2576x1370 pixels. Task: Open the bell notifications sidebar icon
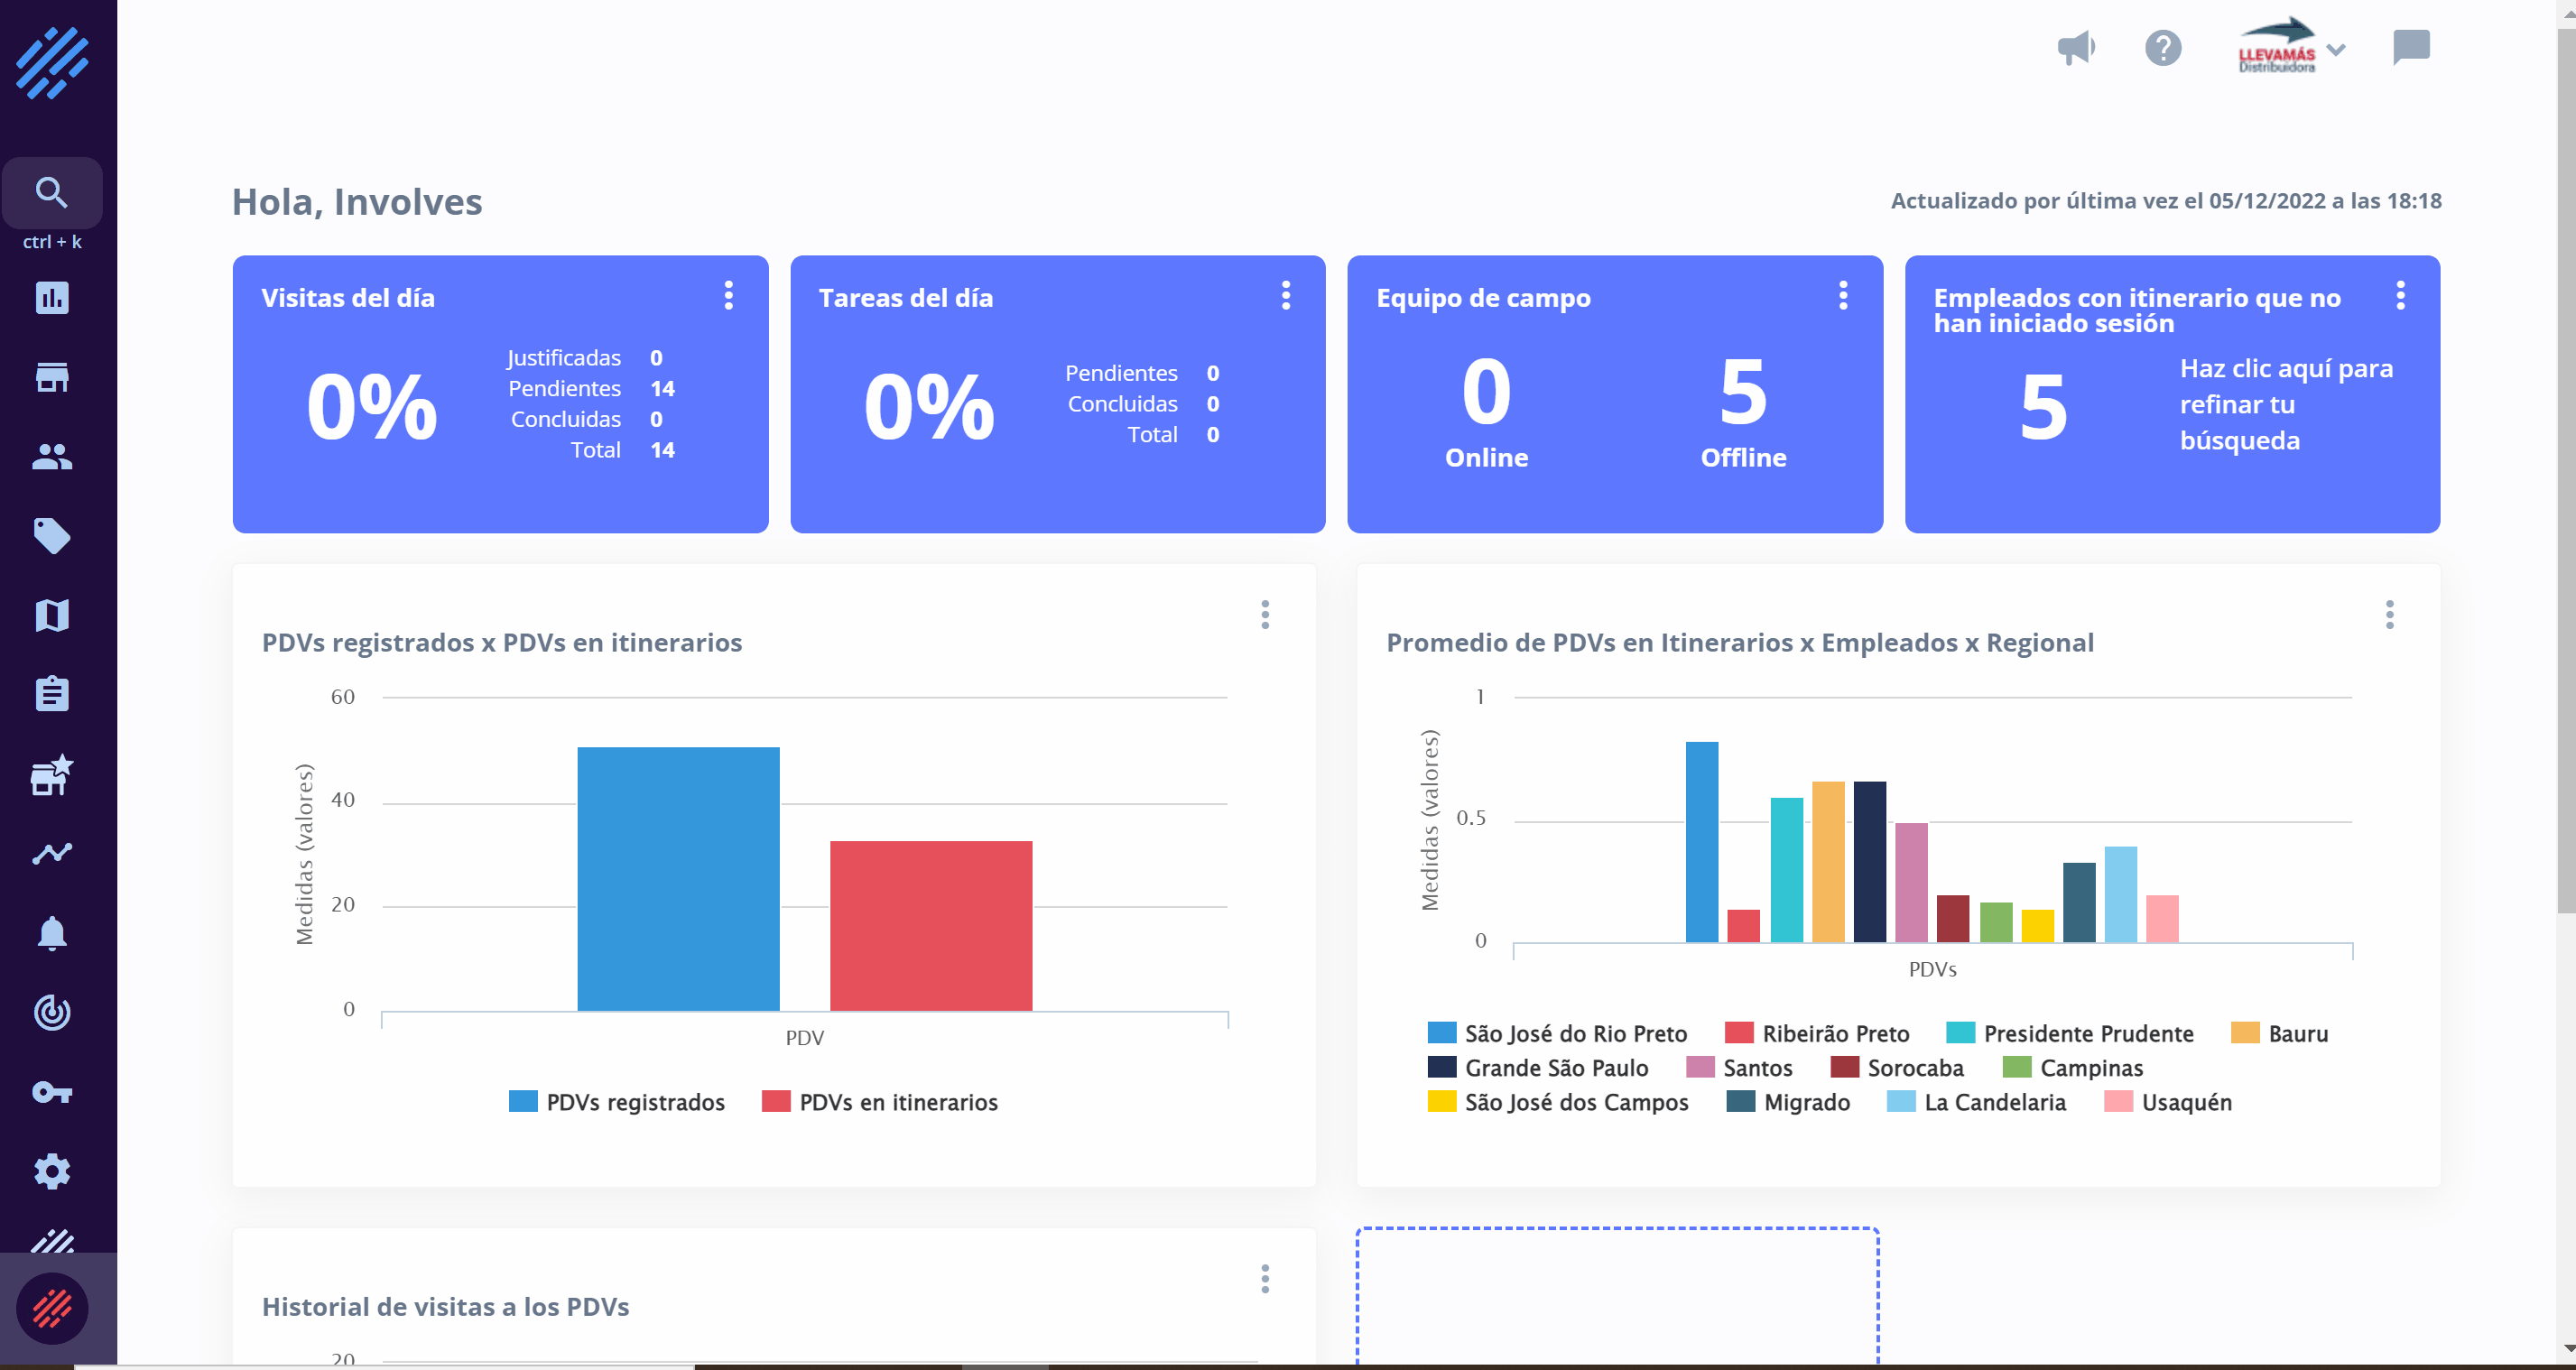[52, 933]
